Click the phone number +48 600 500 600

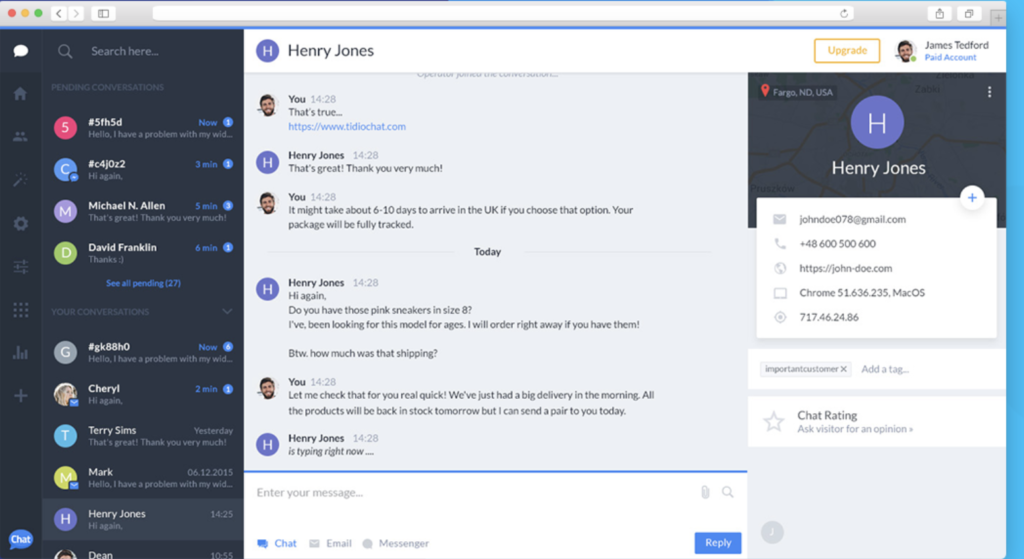point(837,244)
